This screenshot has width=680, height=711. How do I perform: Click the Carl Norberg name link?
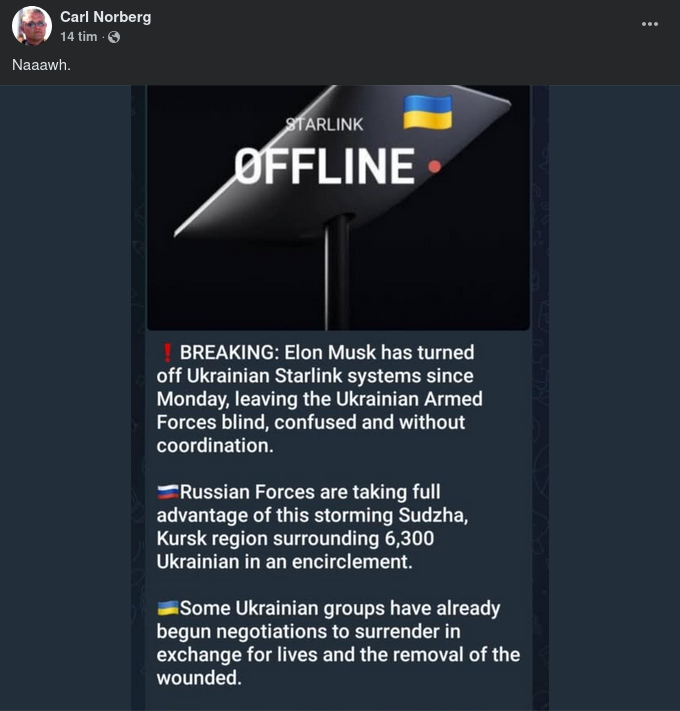(x=105, y=17)
